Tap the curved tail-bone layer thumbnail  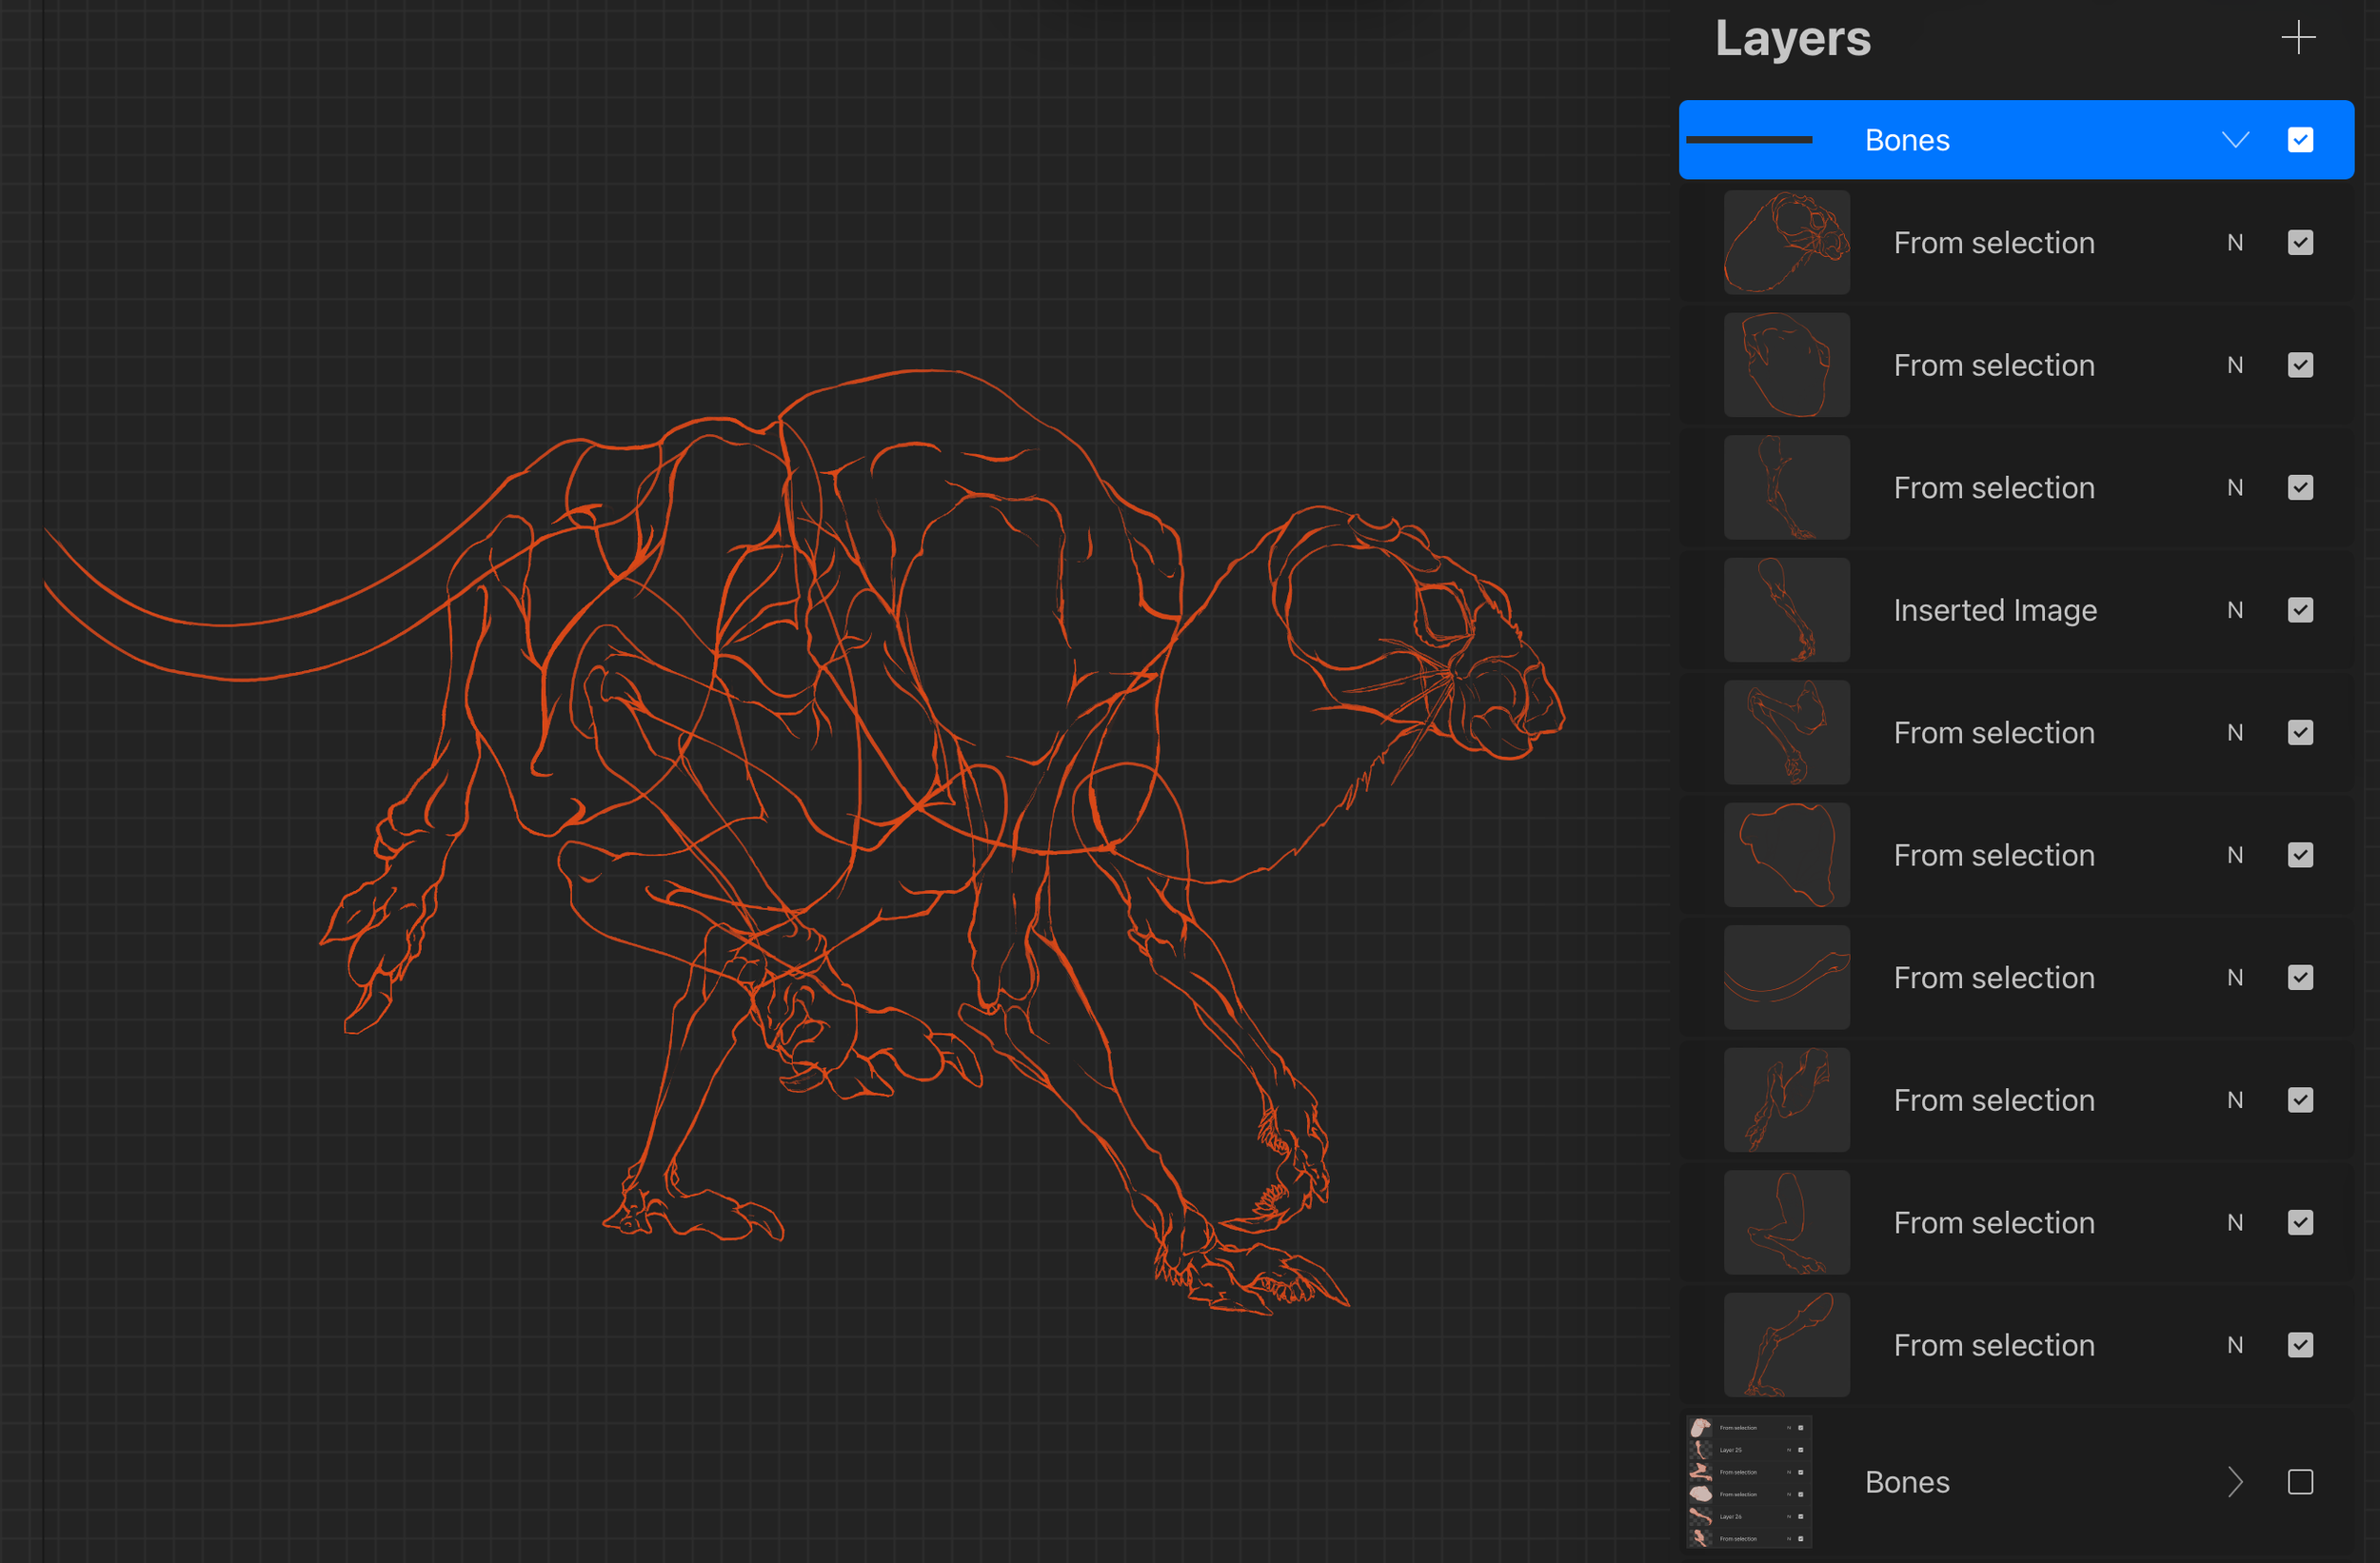point(1786,977)
